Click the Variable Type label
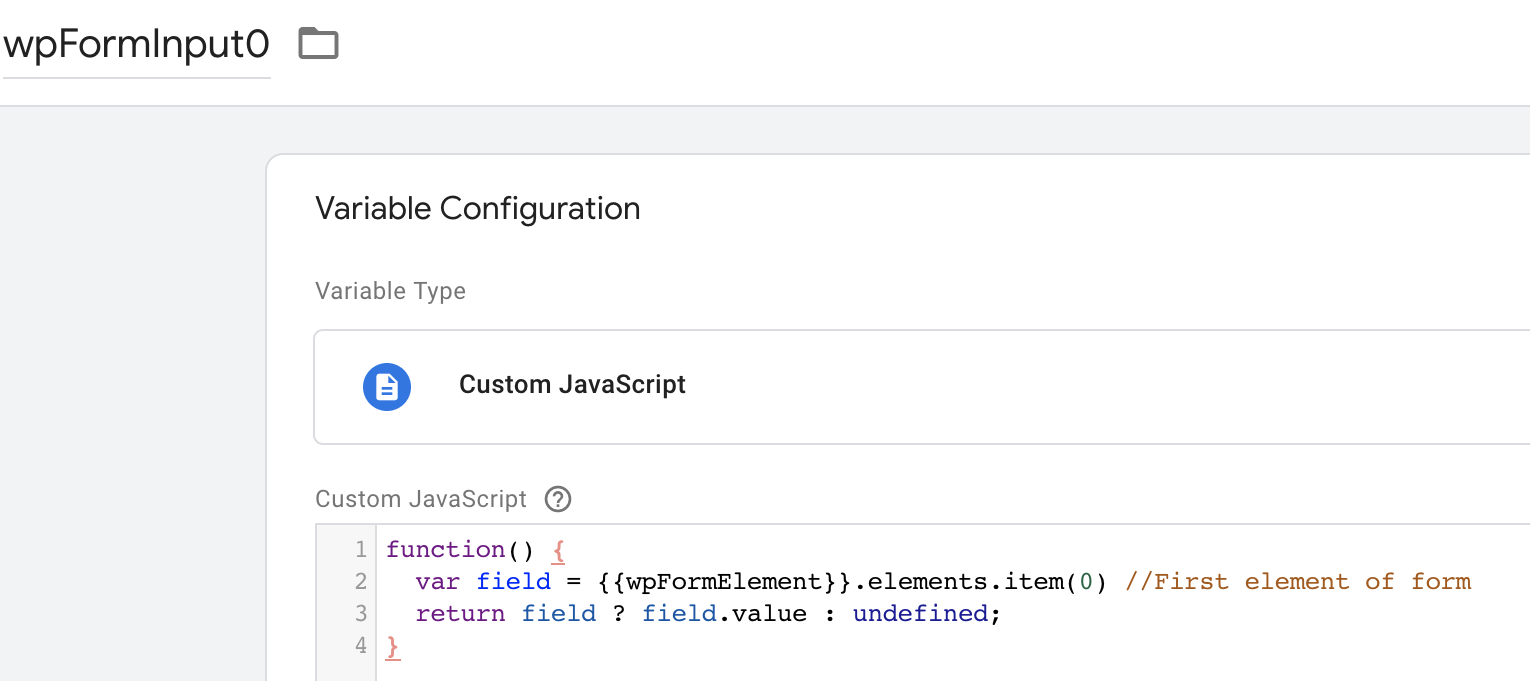1530x681 pixels. [x=390, y=291]
